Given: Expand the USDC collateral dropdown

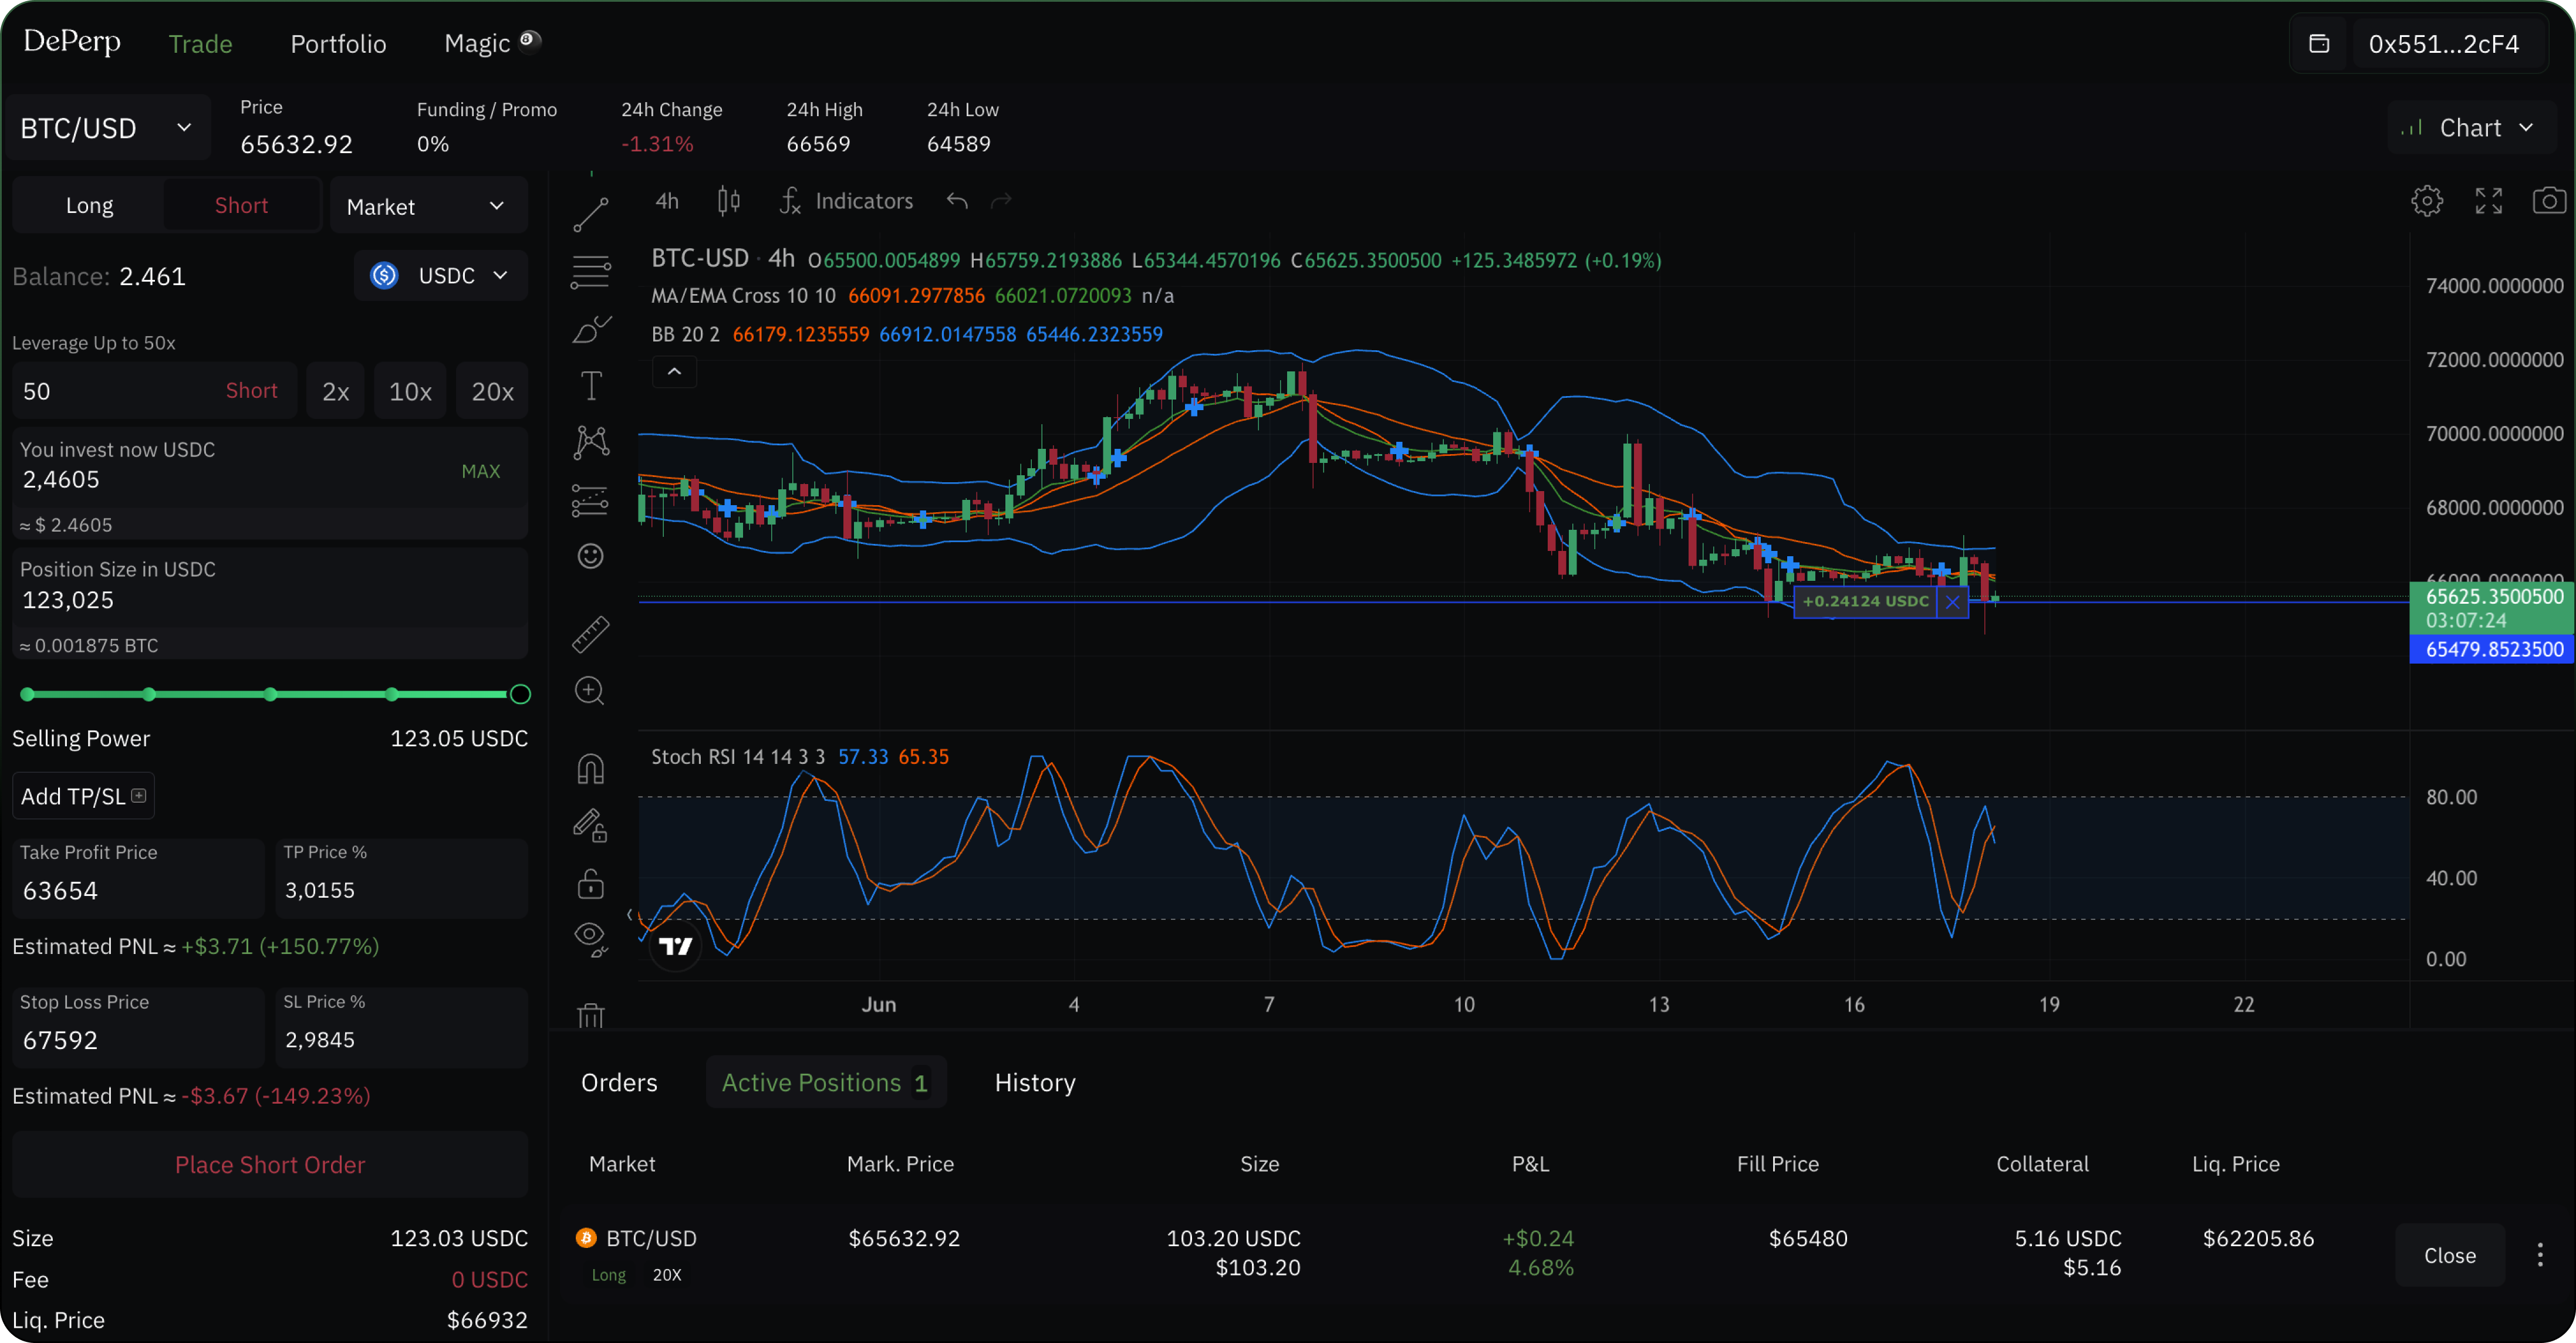Looking at the screenshot, I should (440, 275).
